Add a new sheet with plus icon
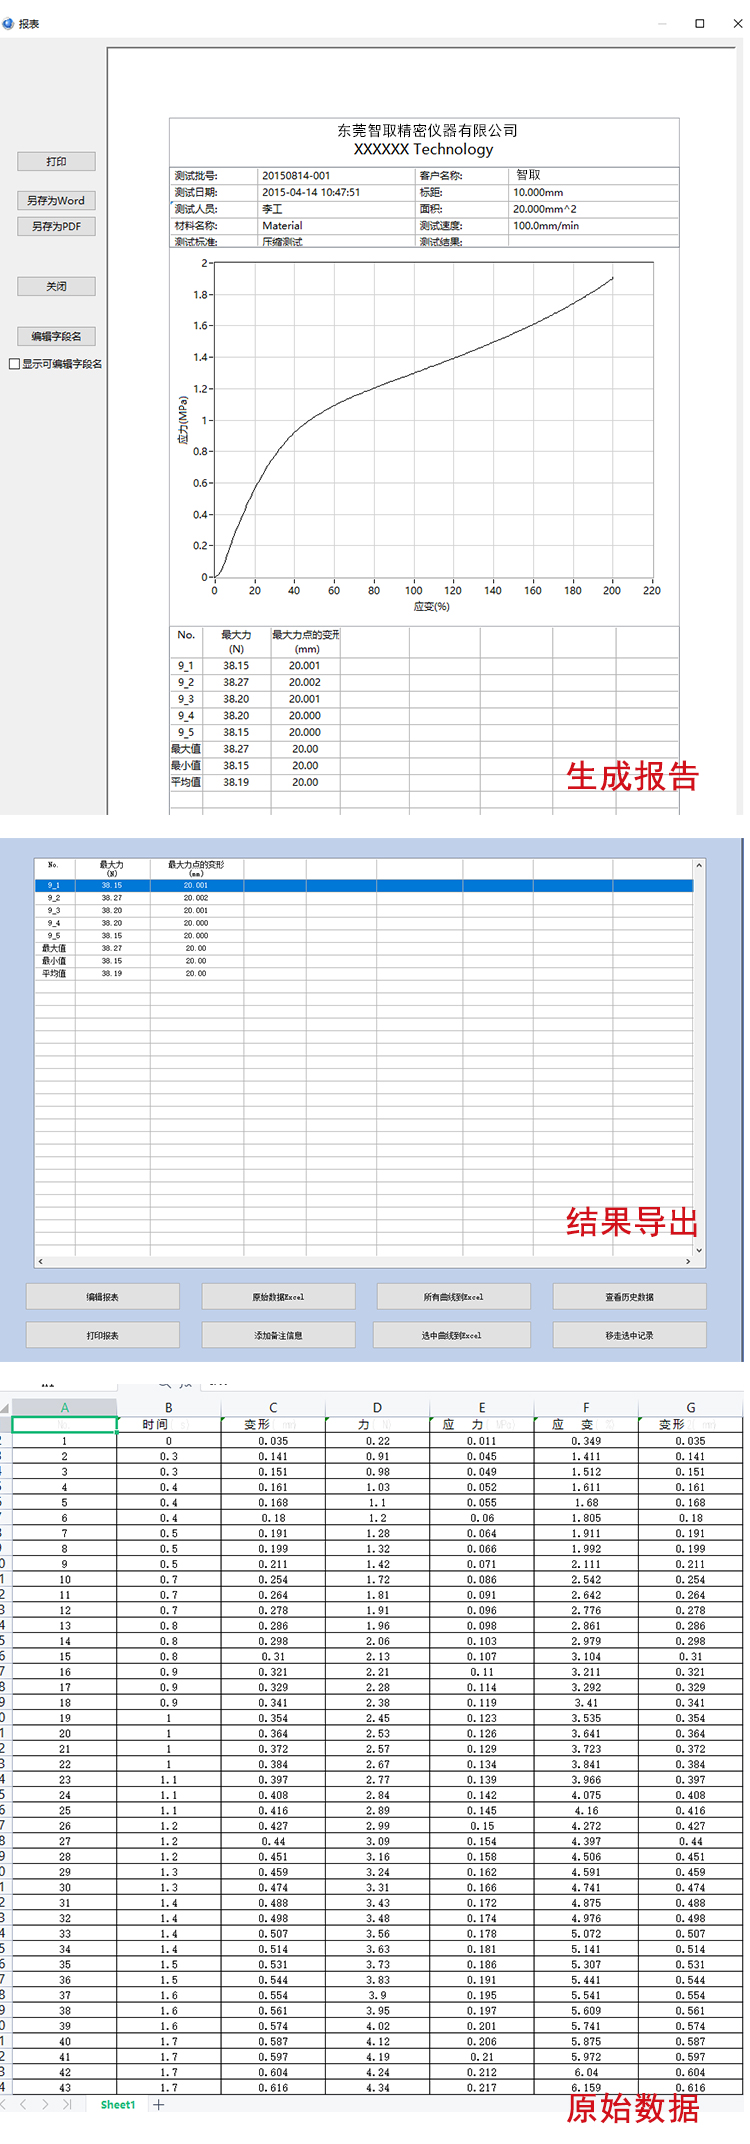 (x=158, y=2105)
